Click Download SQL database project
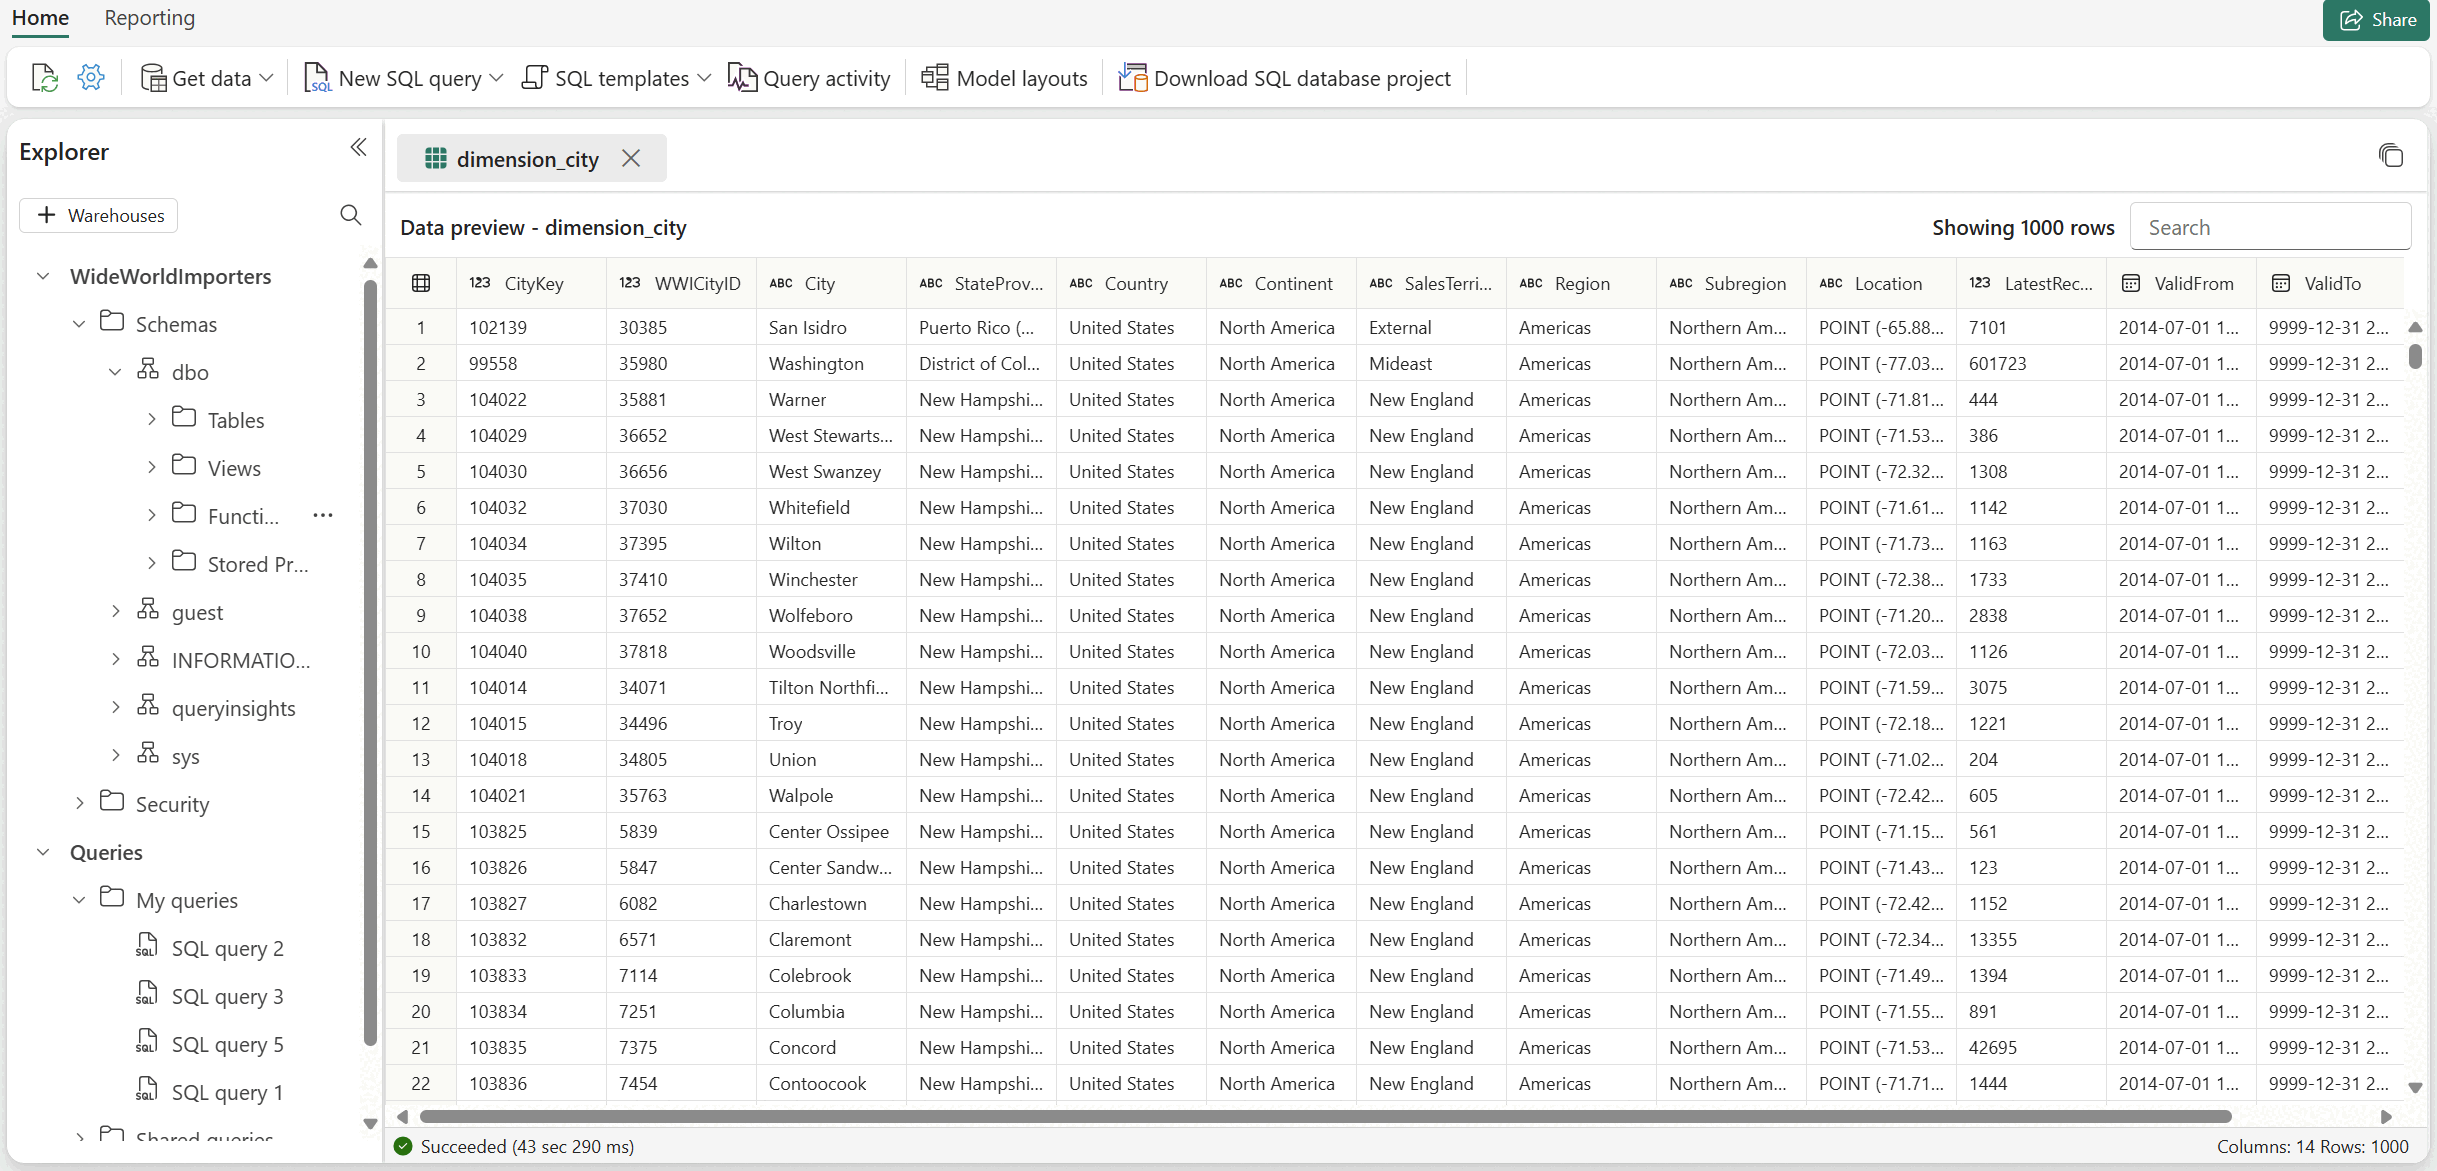This screenshot has width=2437, height=1171. tap(1284, 78)
